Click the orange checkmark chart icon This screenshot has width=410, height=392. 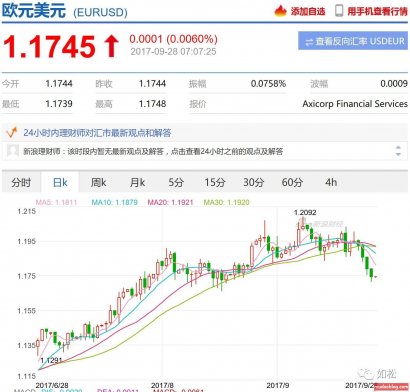(12, 133)
